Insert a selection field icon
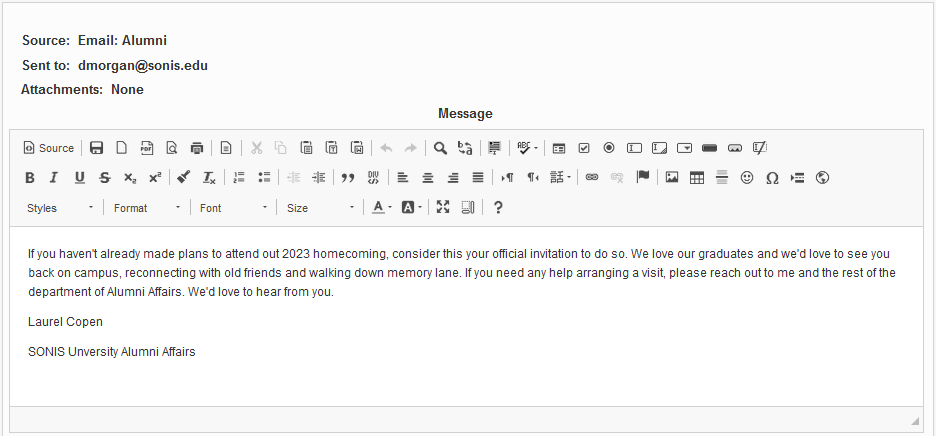 [x=684, y=148]
